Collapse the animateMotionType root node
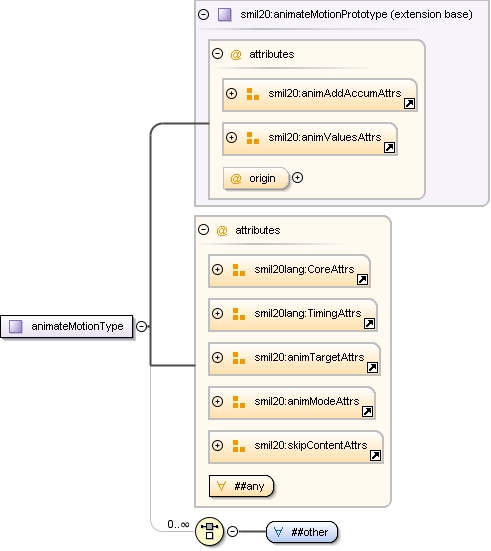 [x=141, y=326]
